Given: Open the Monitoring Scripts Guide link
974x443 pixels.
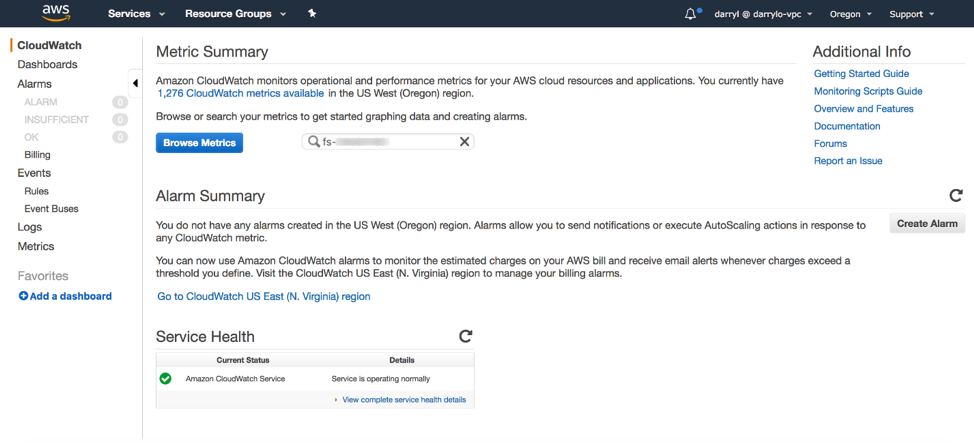Looking at the screenshot, I should click(868, 91).
